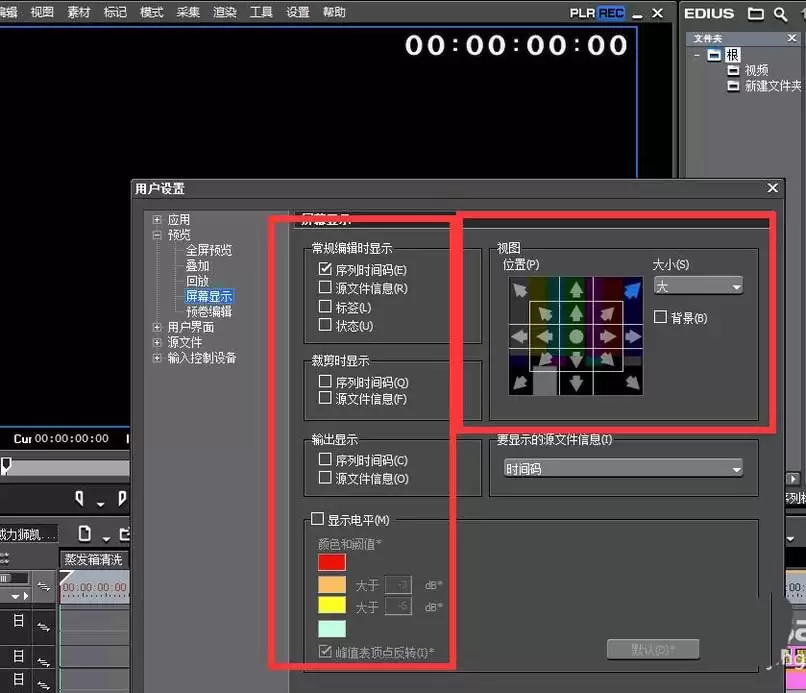This screenshot has height=693, width=806.
Task: Enable 显示电平(M) checkbox
Action: (x=317, y=519)
